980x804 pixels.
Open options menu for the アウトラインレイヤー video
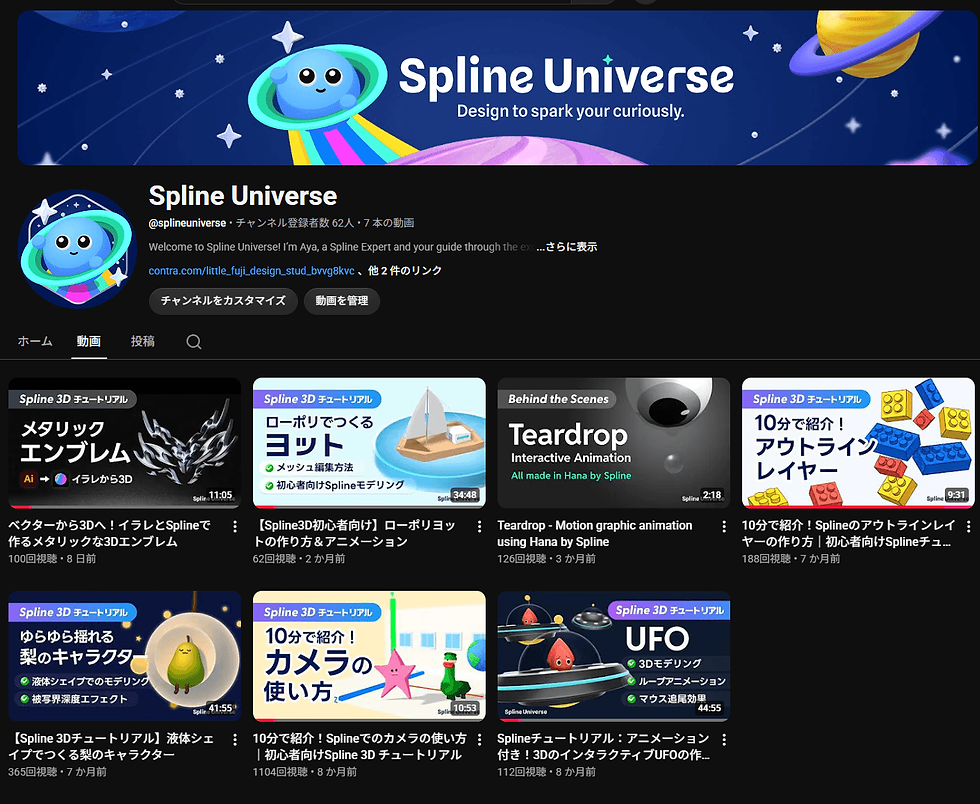coord(968,527)
